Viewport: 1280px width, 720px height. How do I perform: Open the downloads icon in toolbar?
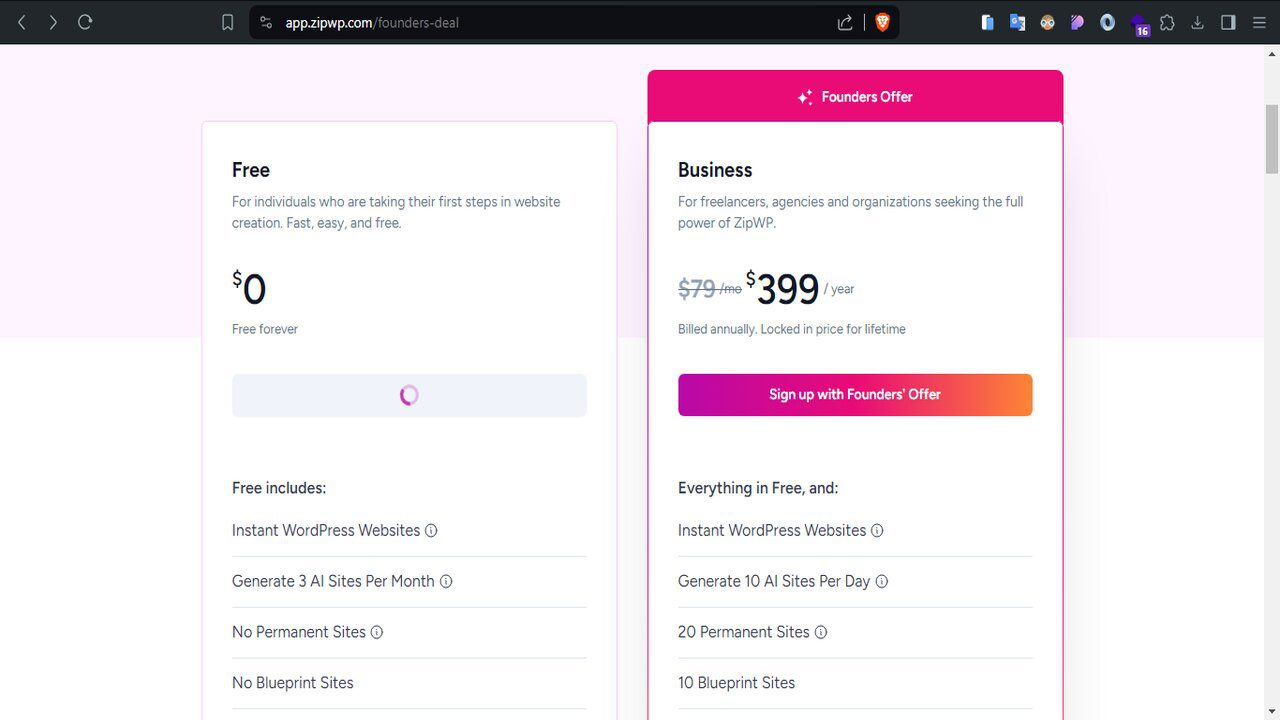pyautogui.click(x=1197, y=22)
